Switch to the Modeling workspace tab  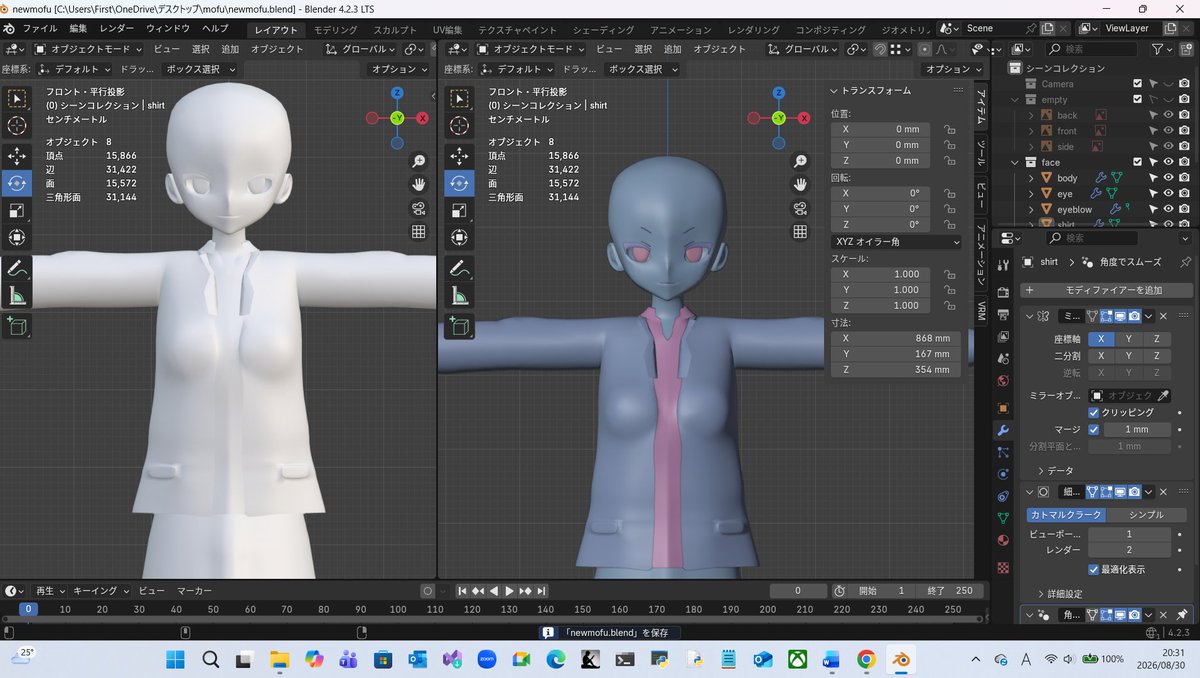[x=336, y=30]
